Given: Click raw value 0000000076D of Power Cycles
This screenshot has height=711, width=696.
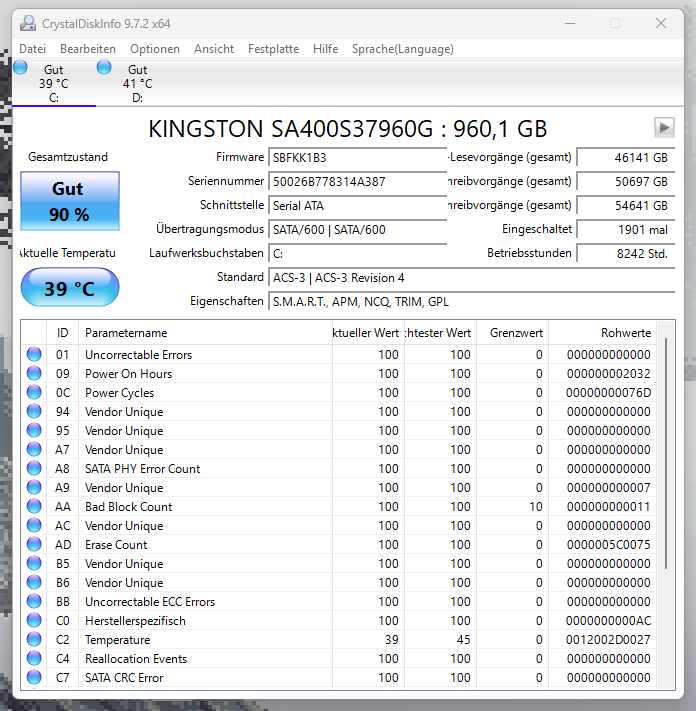Looking at the screenshot, I should point(608,393).
